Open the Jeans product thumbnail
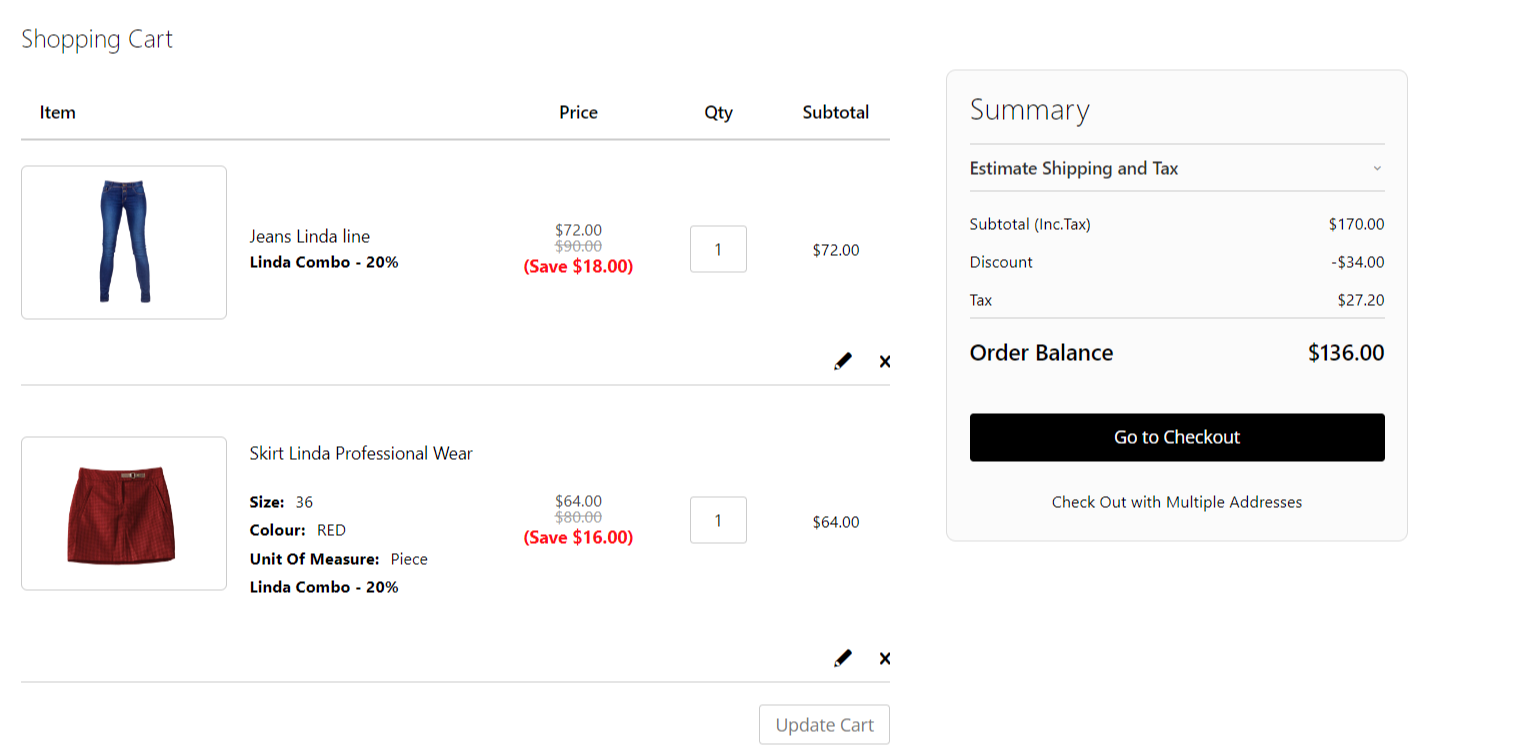Viewport: 1528px width, 747px height. click(124, 242)
